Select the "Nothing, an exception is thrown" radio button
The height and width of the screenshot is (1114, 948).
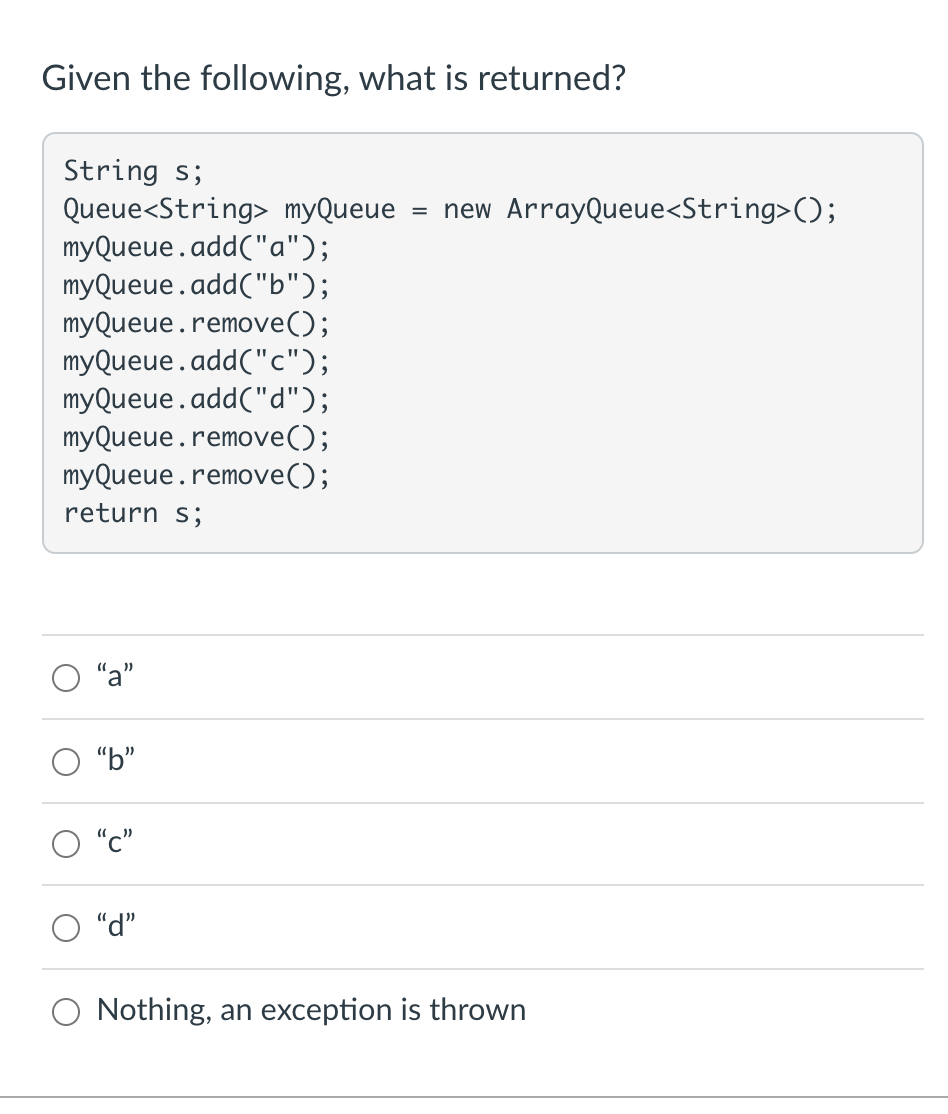[x=66, y=1011]
